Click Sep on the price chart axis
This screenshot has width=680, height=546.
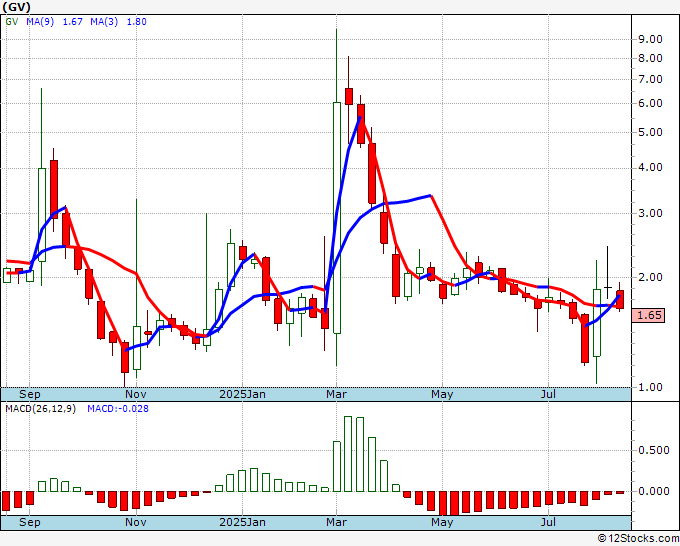(29, 394)
